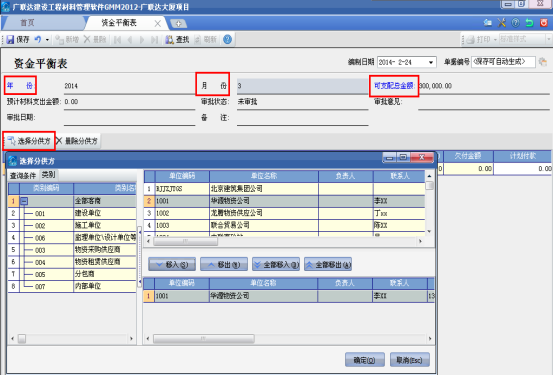Click the 单据编号 input field

click(x=503, y=62)
